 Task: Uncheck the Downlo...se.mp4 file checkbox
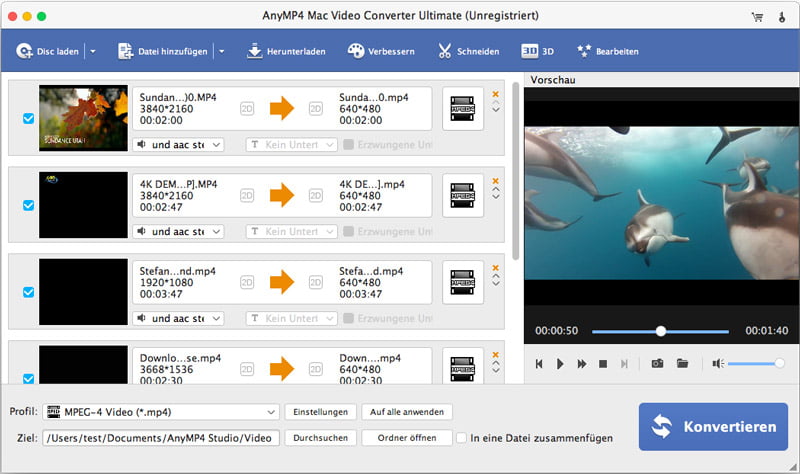[29, 379]
